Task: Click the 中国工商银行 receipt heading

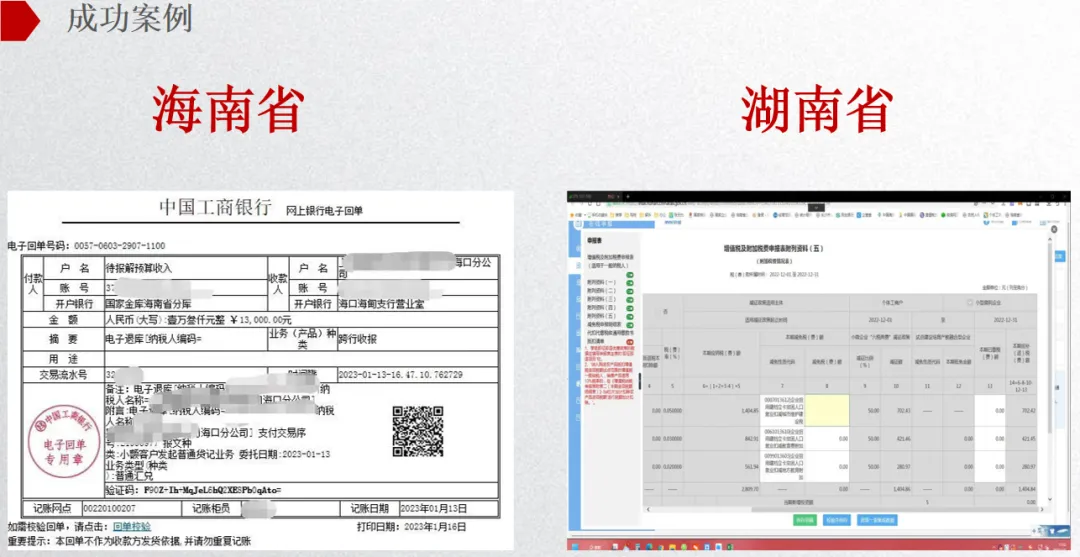Action: (215, 208)
